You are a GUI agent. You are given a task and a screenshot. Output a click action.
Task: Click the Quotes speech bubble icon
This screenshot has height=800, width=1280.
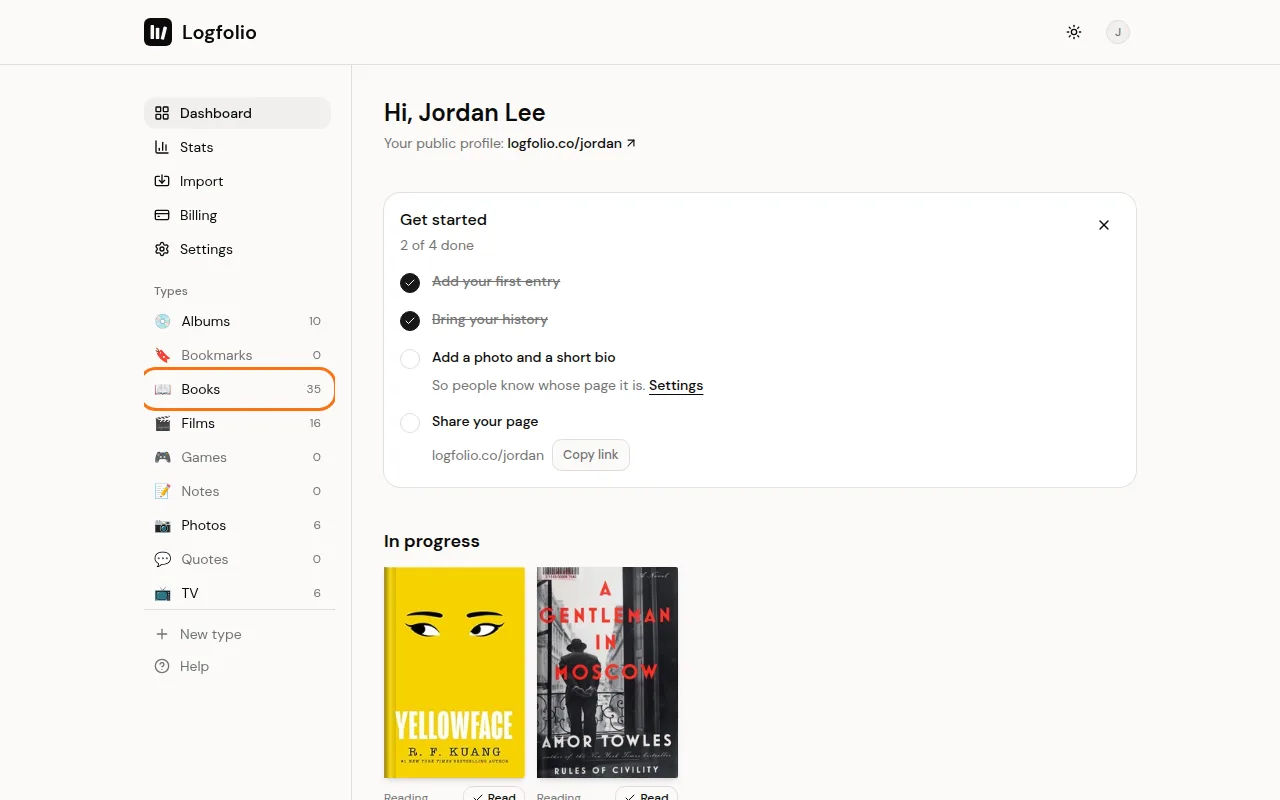point(162,559)
